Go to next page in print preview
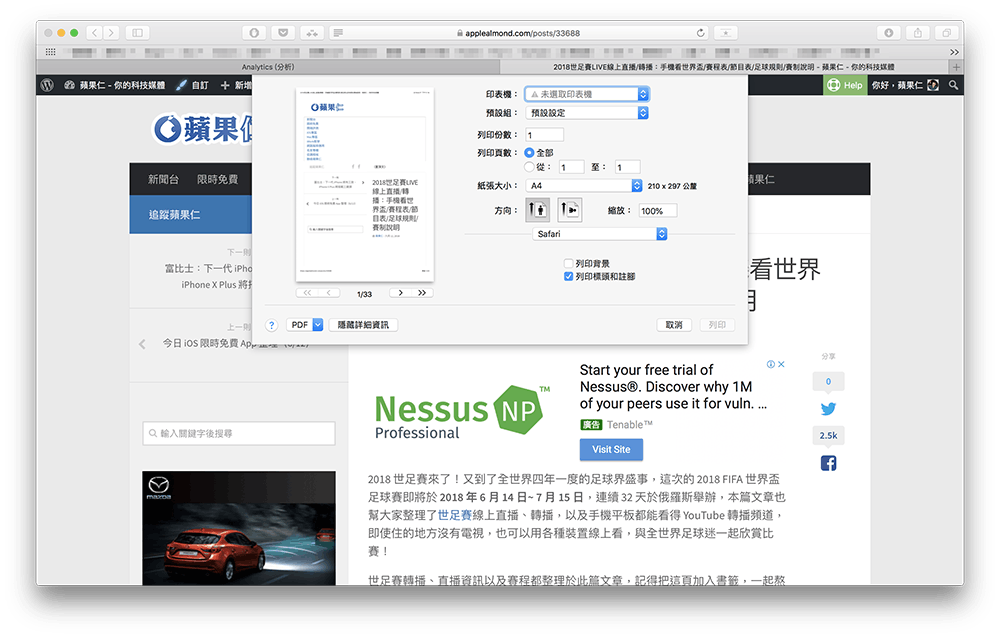 click(401, 293)
